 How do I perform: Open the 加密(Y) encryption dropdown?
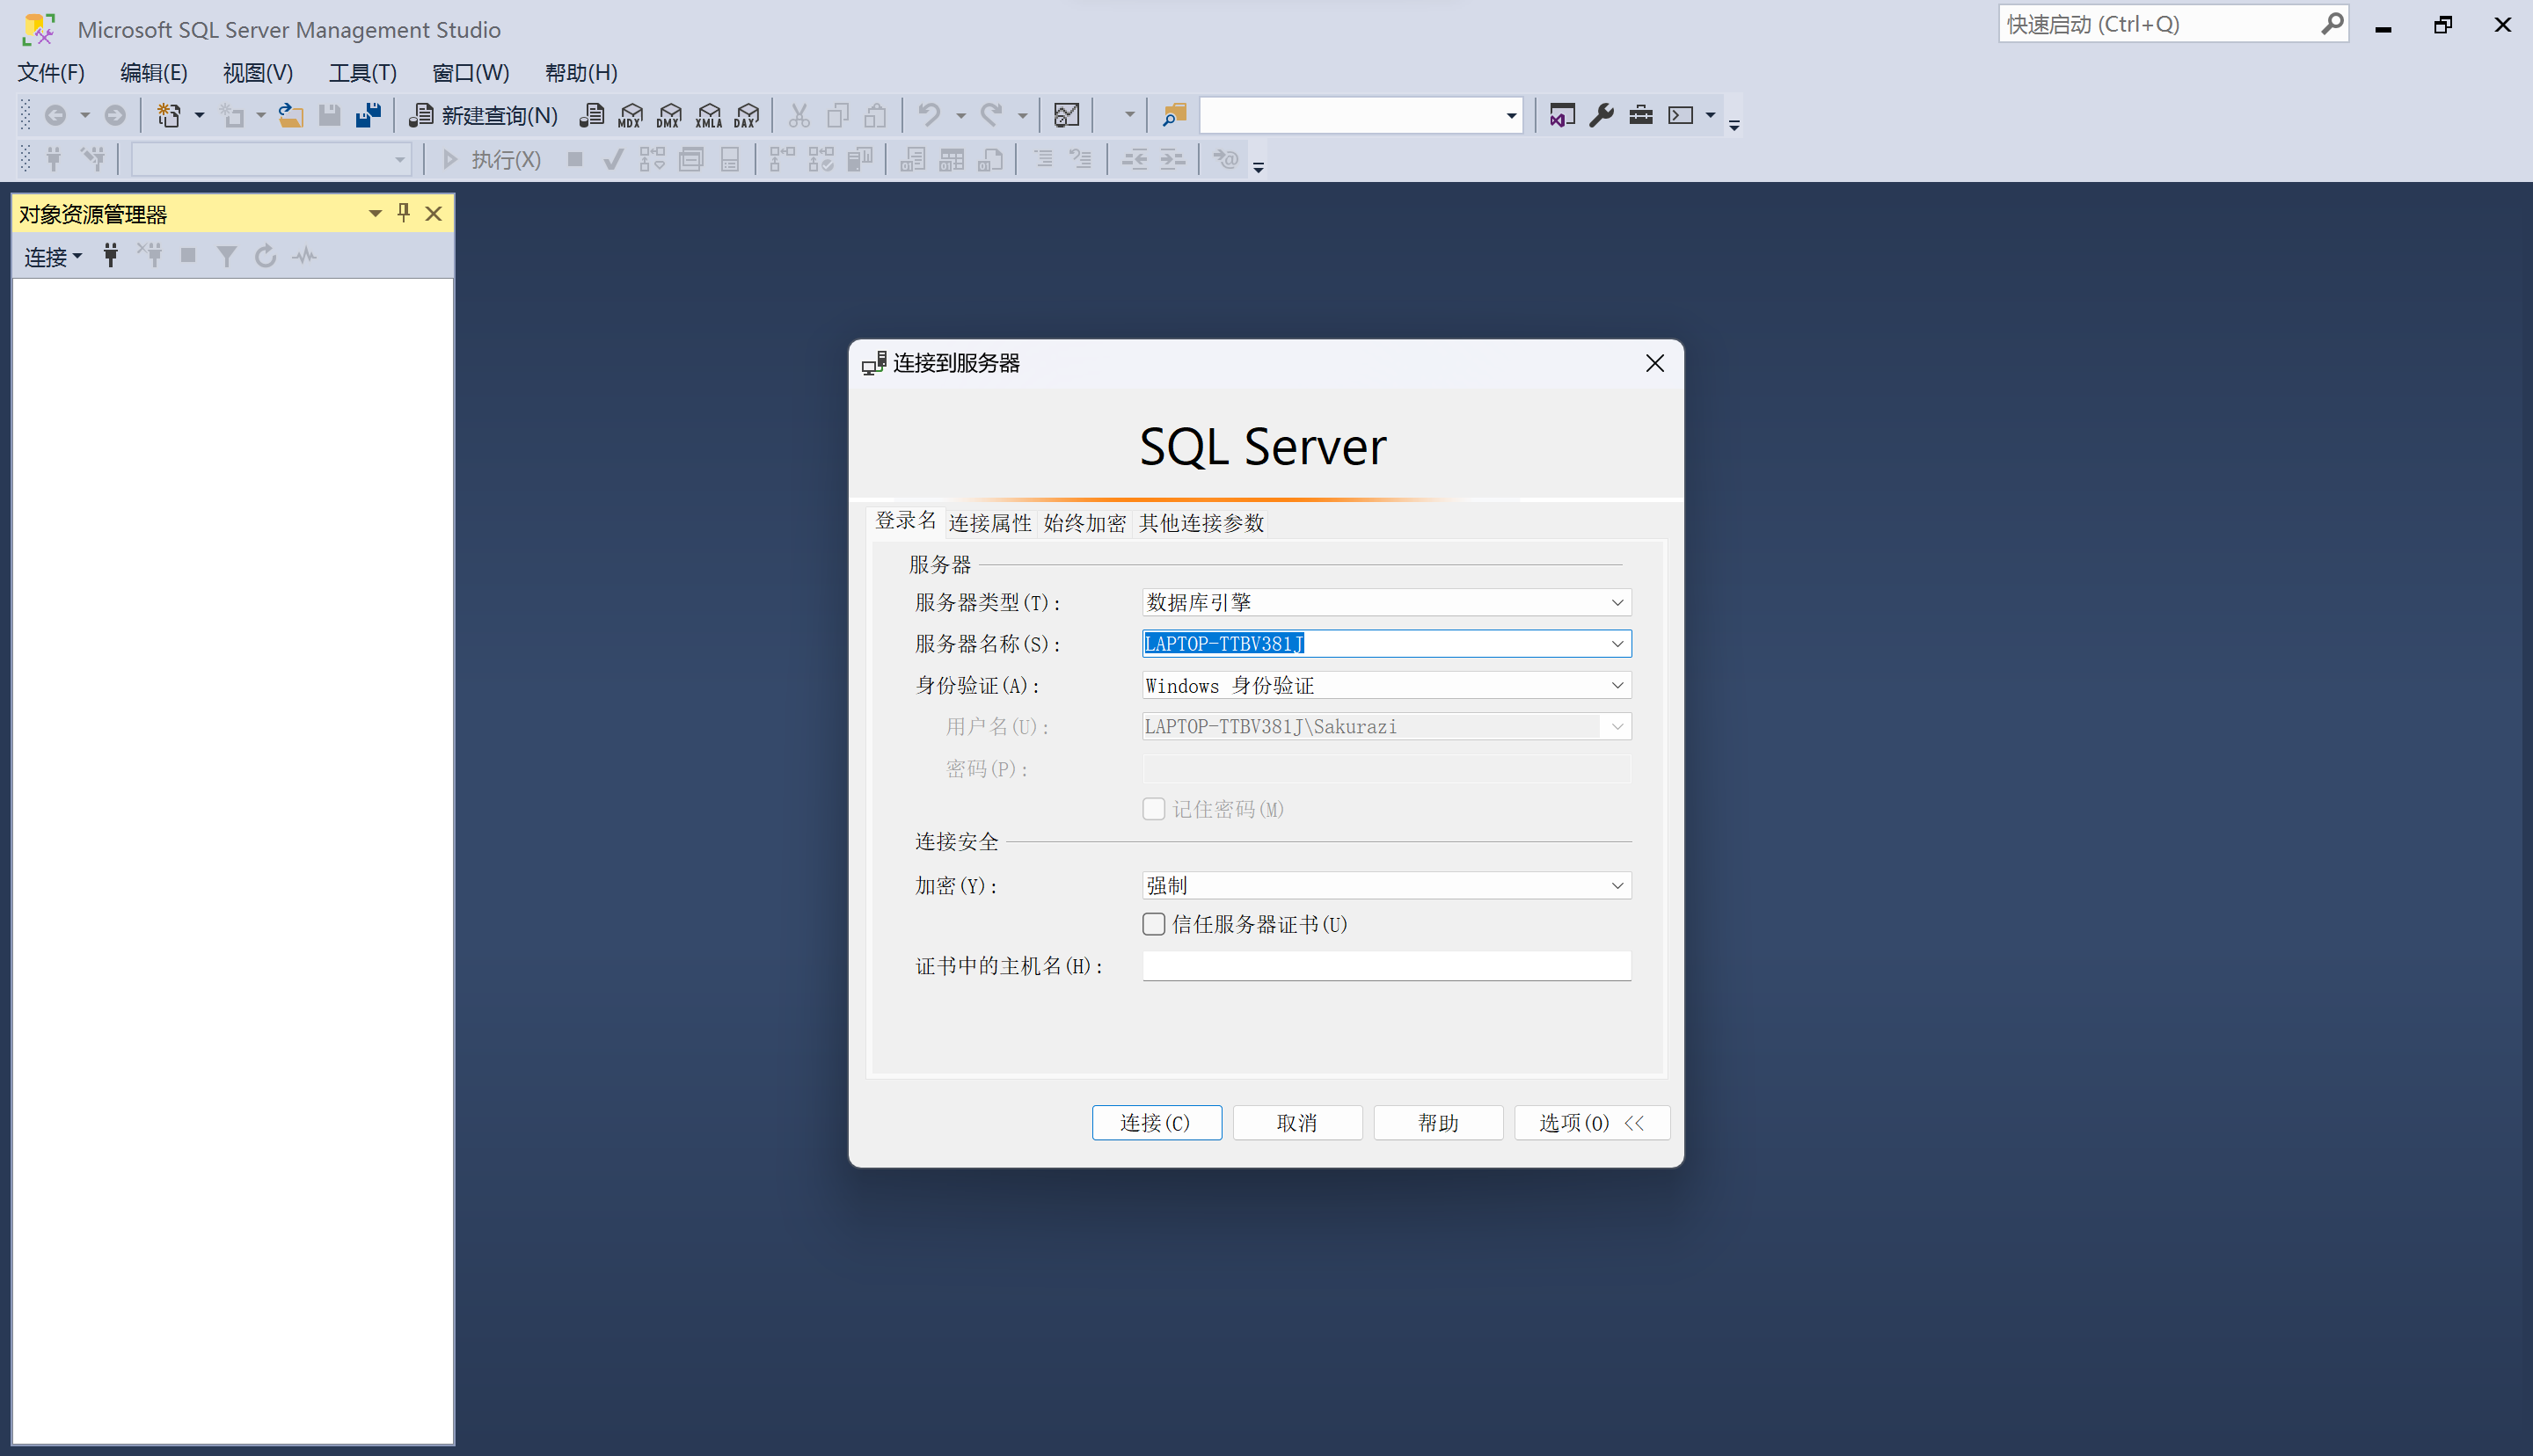coord(1617,885)
